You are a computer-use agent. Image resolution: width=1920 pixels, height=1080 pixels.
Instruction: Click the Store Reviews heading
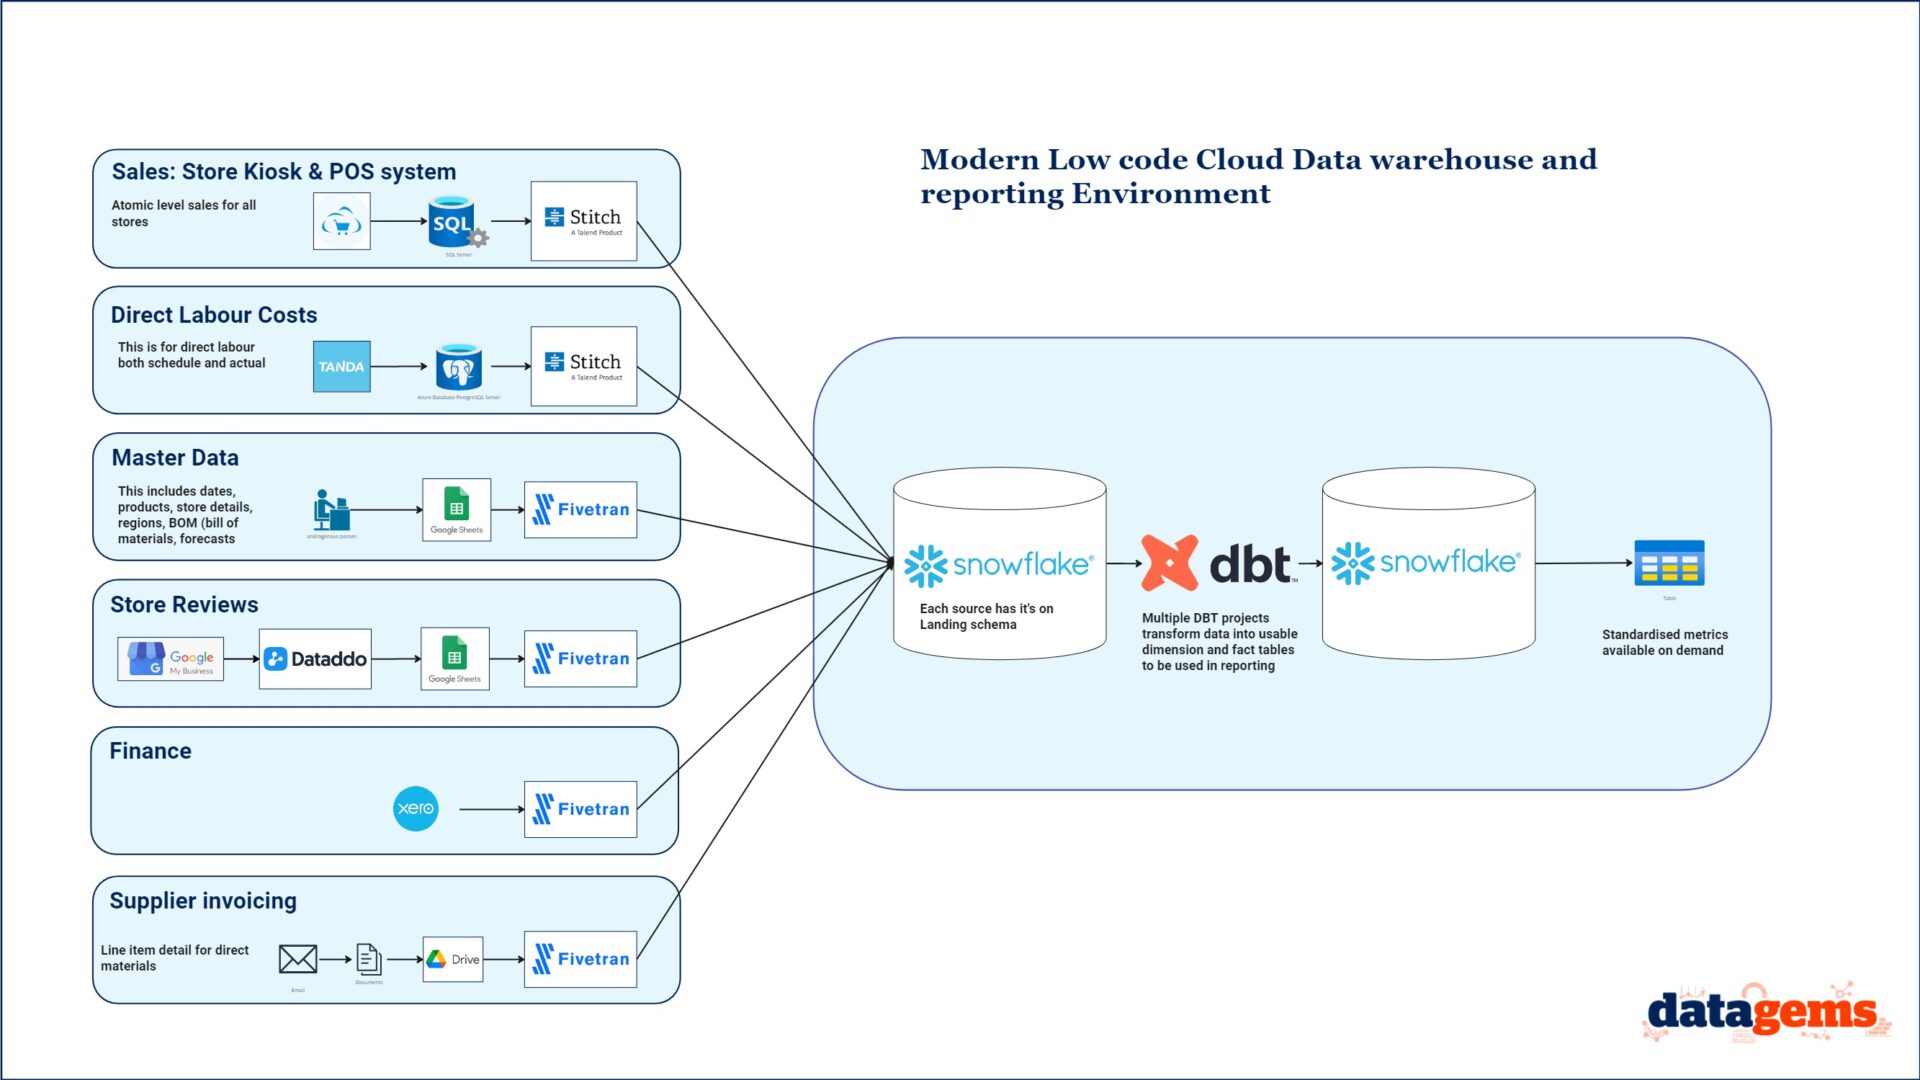click(184, 605)
